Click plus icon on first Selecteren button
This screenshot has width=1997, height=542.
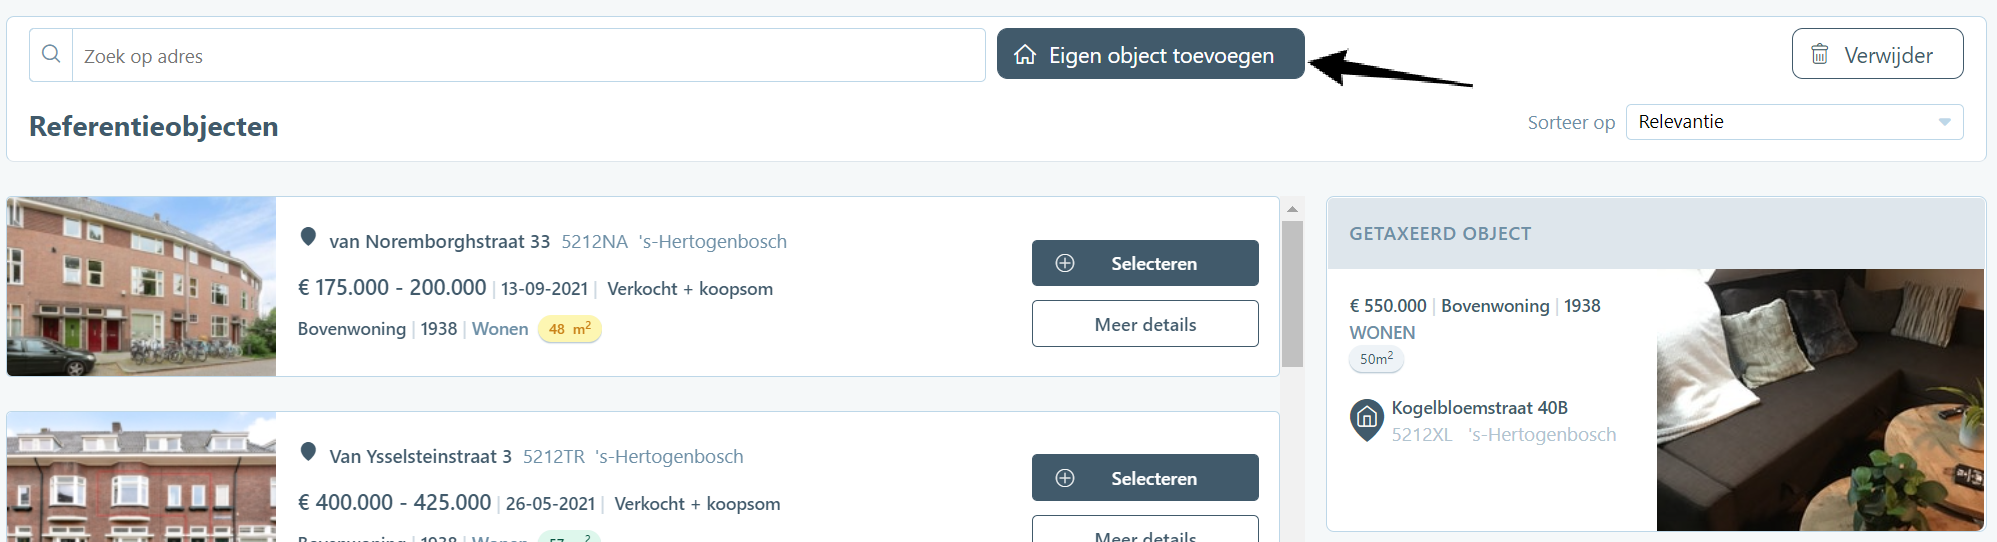(x=1065, y=263)
